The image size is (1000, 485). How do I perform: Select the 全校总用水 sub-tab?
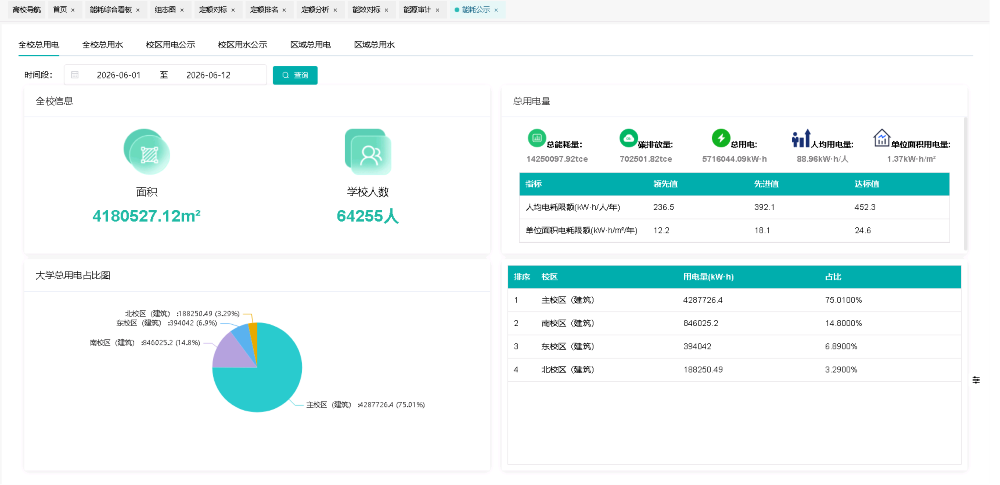tap(103, 45)
